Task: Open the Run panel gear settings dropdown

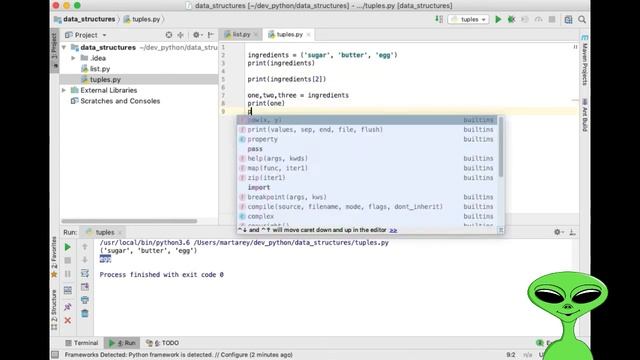Action: click(x=559, y=232)
